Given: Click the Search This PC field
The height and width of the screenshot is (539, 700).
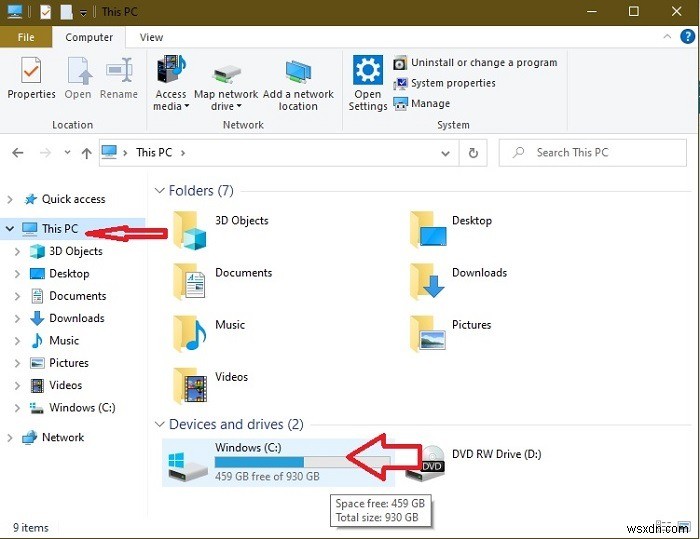Looking at the screenshot, I should 592,153.
